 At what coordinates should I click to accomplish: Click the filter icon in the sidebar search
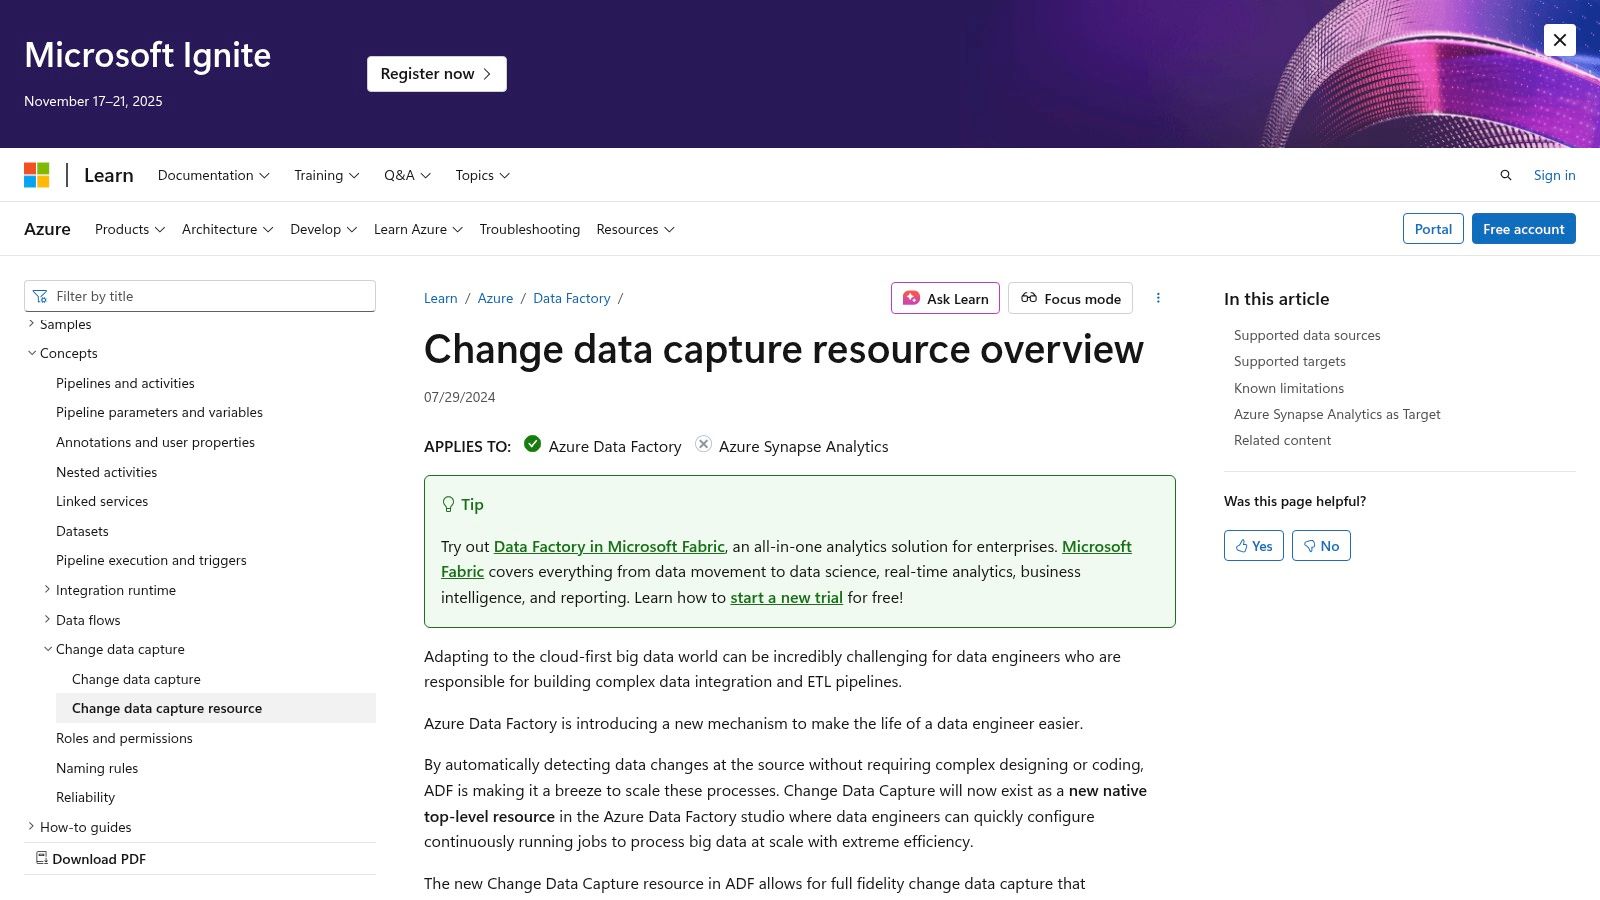(40, 296)
